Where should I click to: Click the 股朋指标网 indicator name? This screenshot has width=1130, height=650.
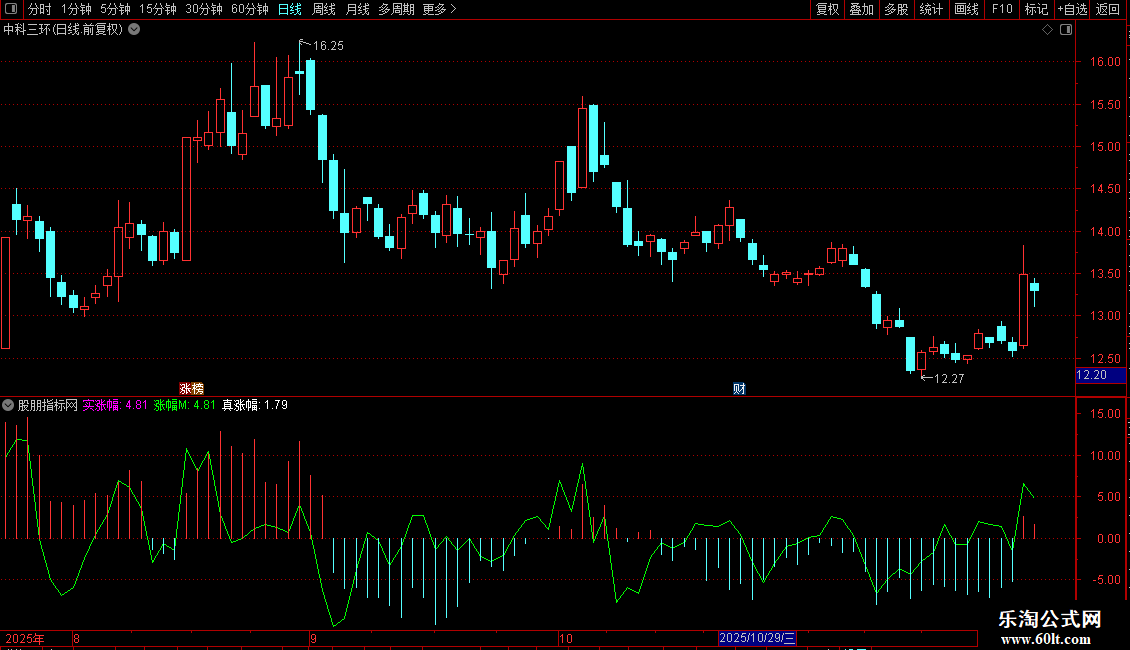click(x=48, y=405)
